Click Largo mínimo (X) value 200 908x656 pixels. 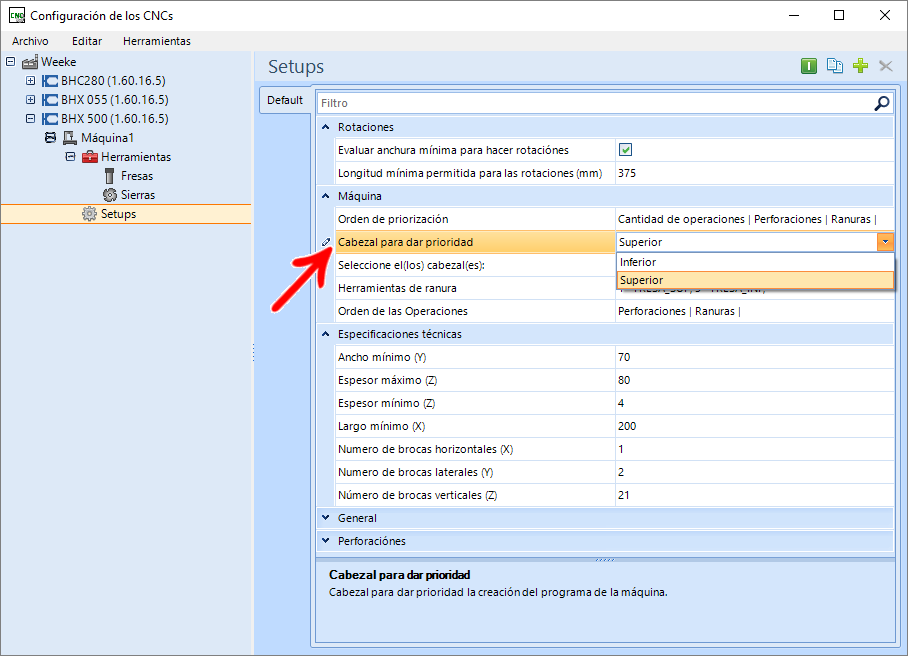tap(755, 427)
